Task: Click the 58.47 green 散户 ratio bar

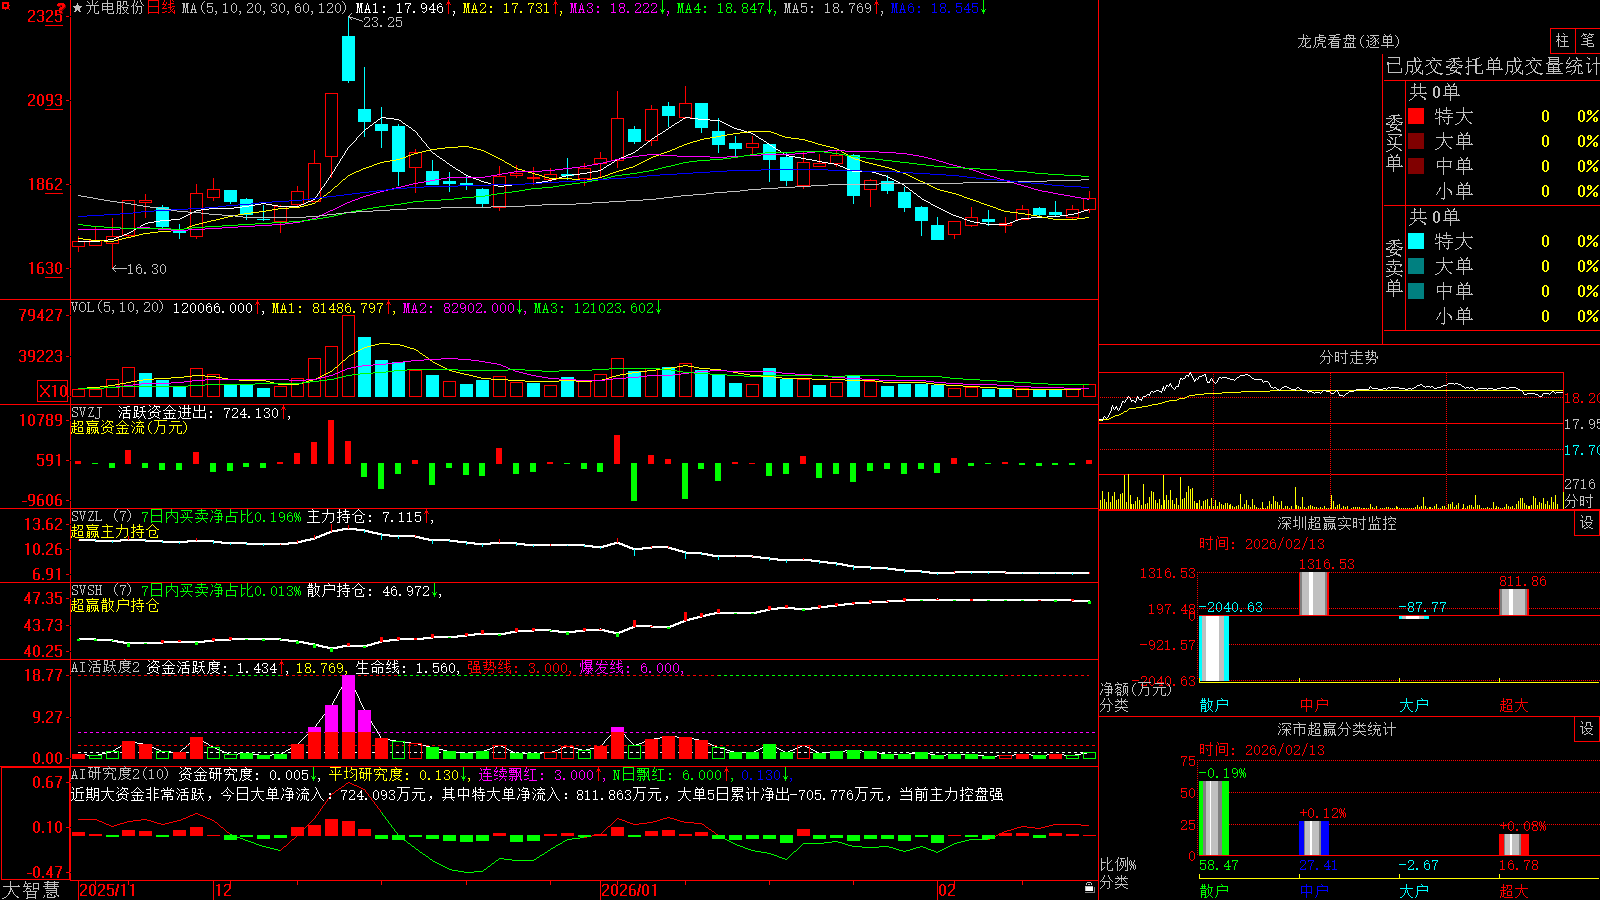Action: [x=1214, y=818]
